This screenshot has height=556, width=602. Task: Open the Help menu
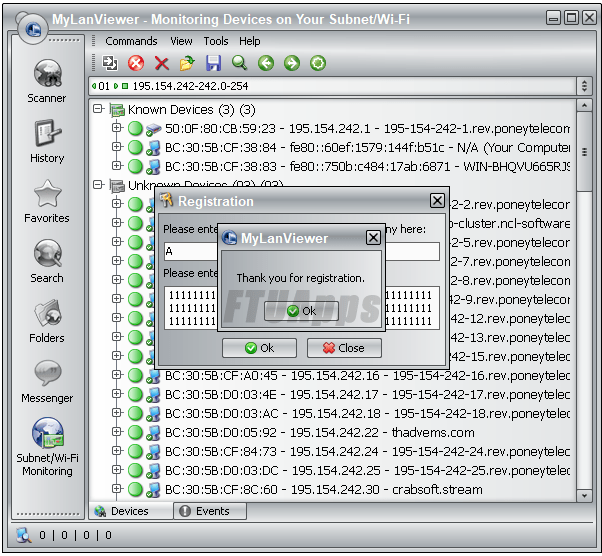point(250,41)
